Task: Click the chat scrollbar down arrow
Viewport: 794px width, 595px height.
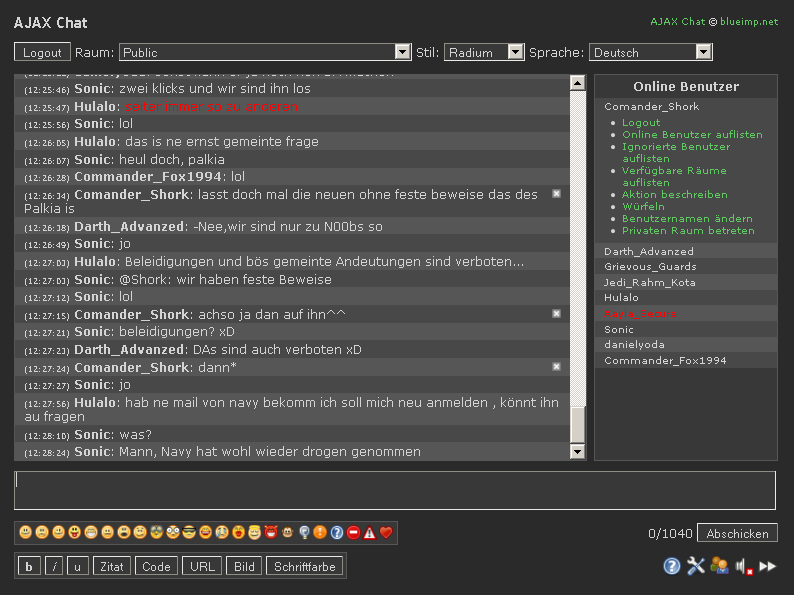Action: [577, 451]
